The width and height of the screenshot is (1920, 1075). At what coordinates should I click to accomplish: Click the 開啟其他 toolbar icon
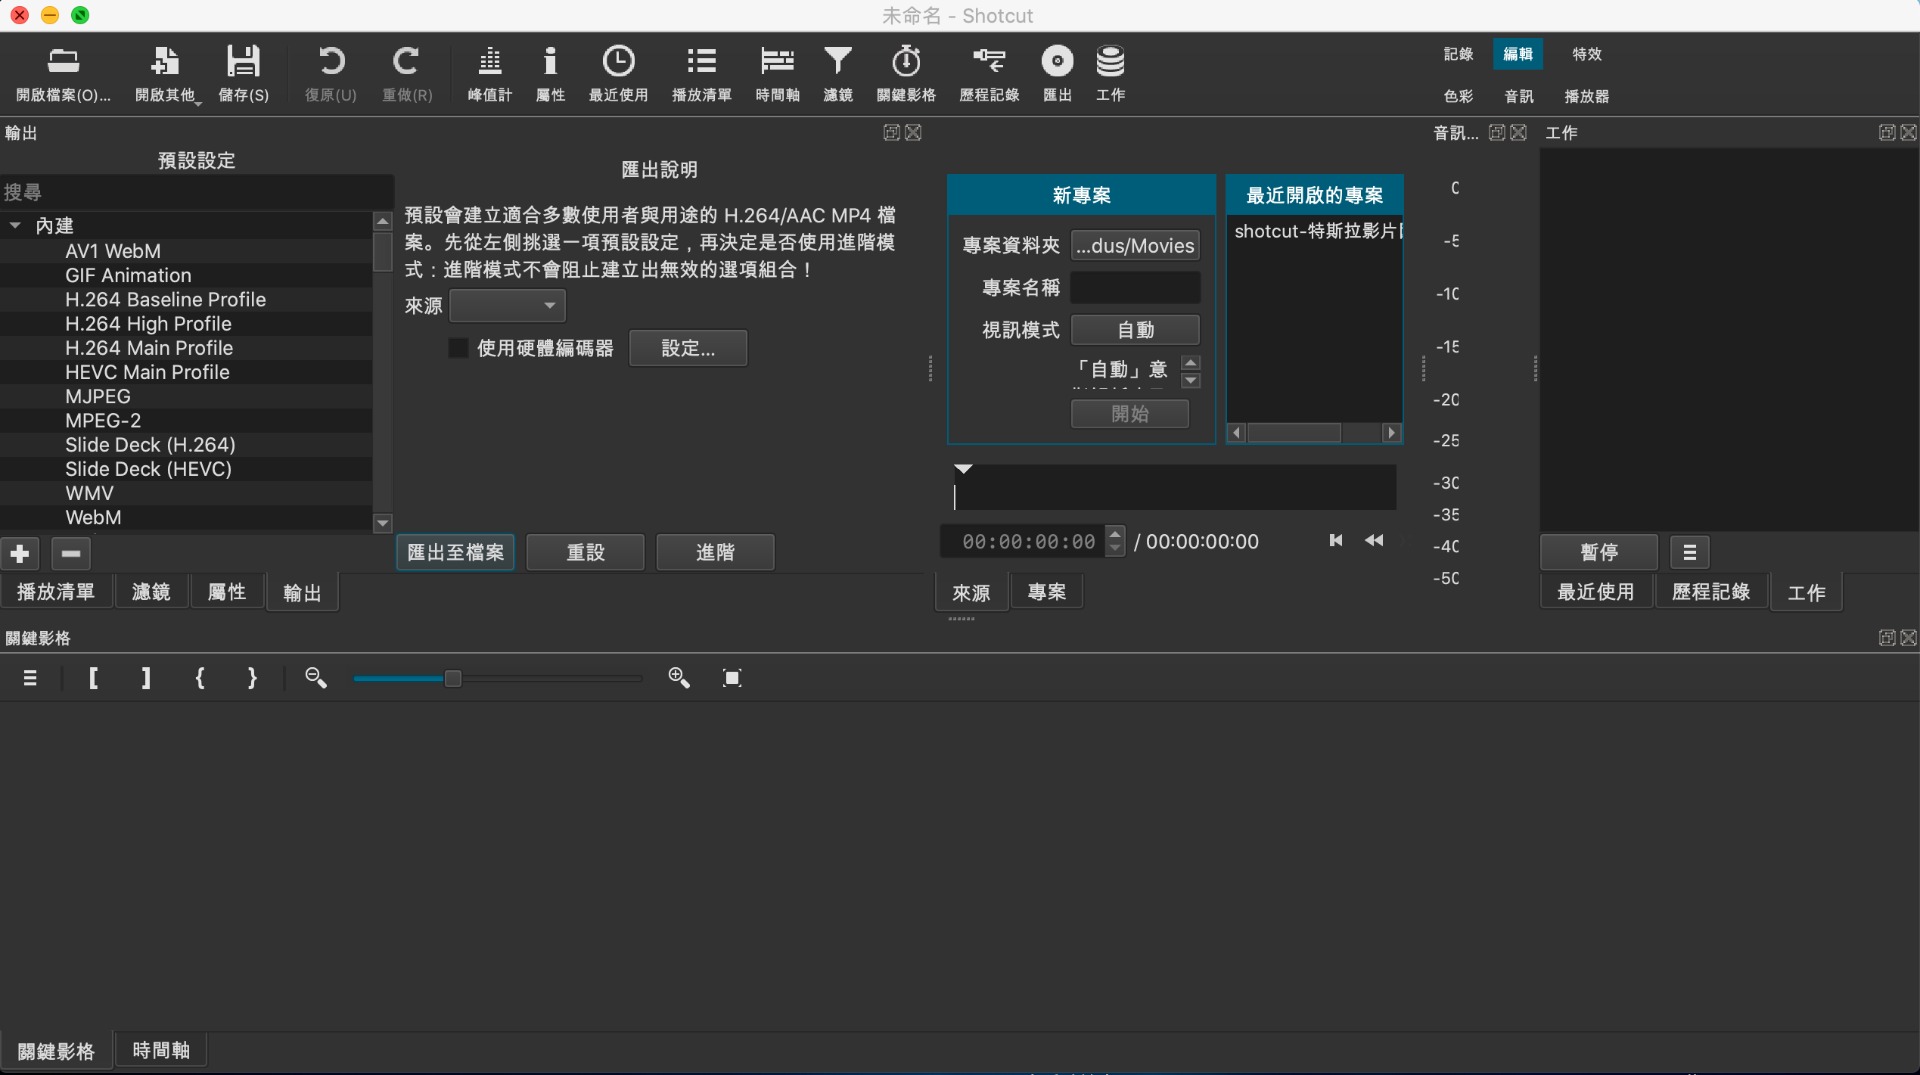pos(166,73)
